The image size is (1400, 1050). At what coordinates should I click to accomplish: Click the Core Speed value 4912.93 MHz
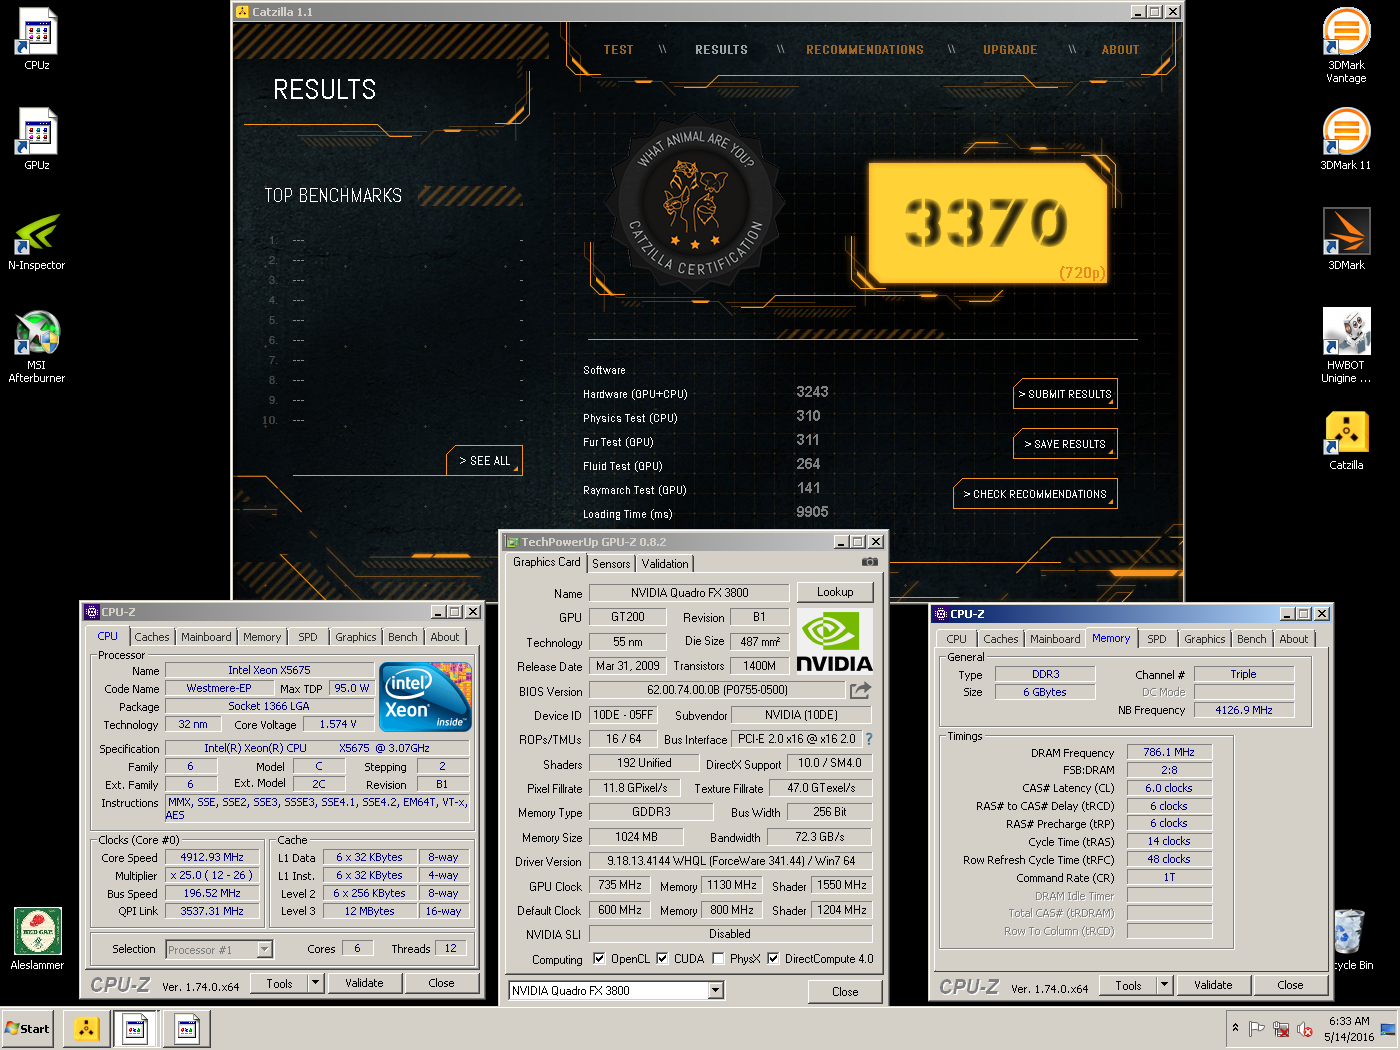212,858
